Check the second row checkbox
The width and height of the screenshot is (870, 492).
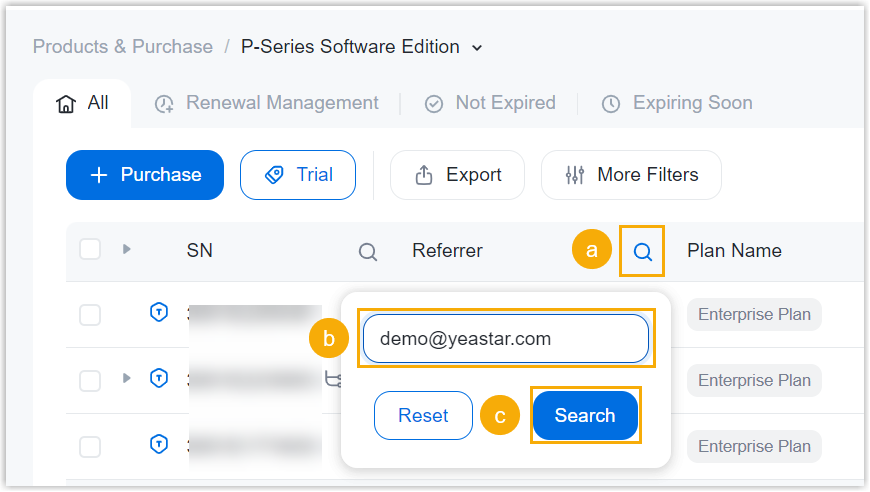(x=90, y=380)
